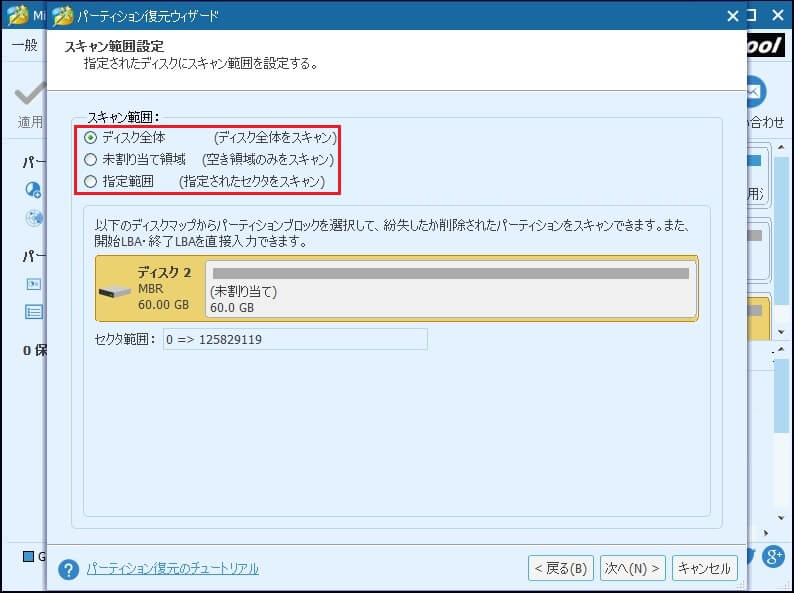Pick the 指定範囲 radio option
The width and height of the screenshot is (794, 593).
click(90, 181)
